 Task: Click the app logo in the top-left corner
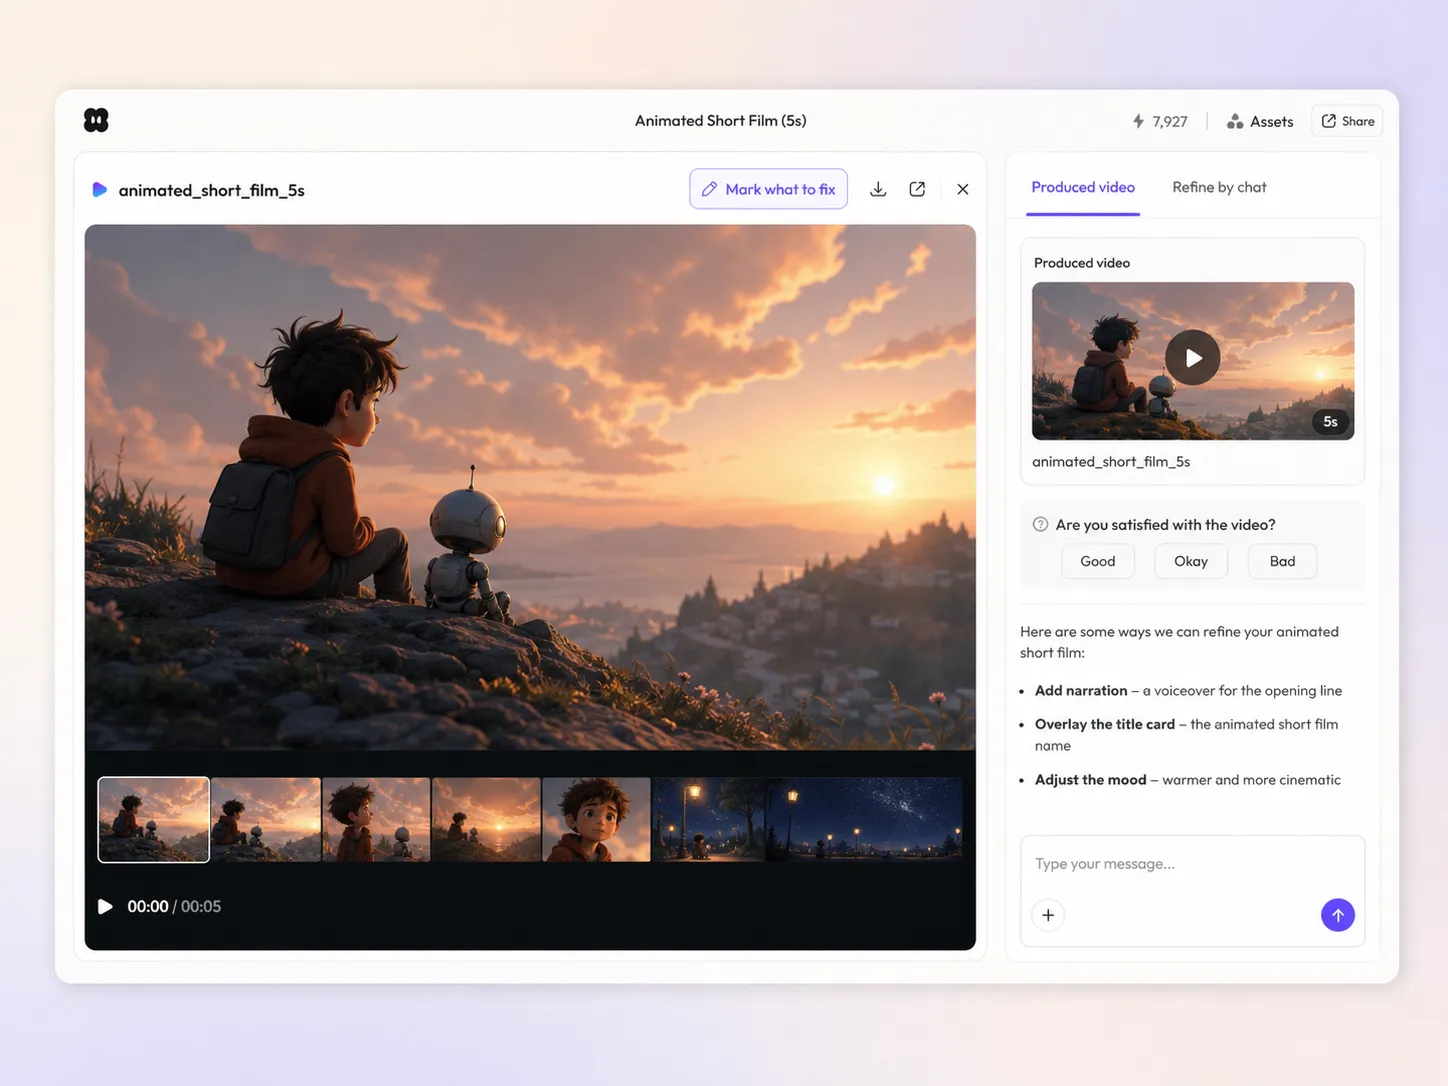[96, 120]
